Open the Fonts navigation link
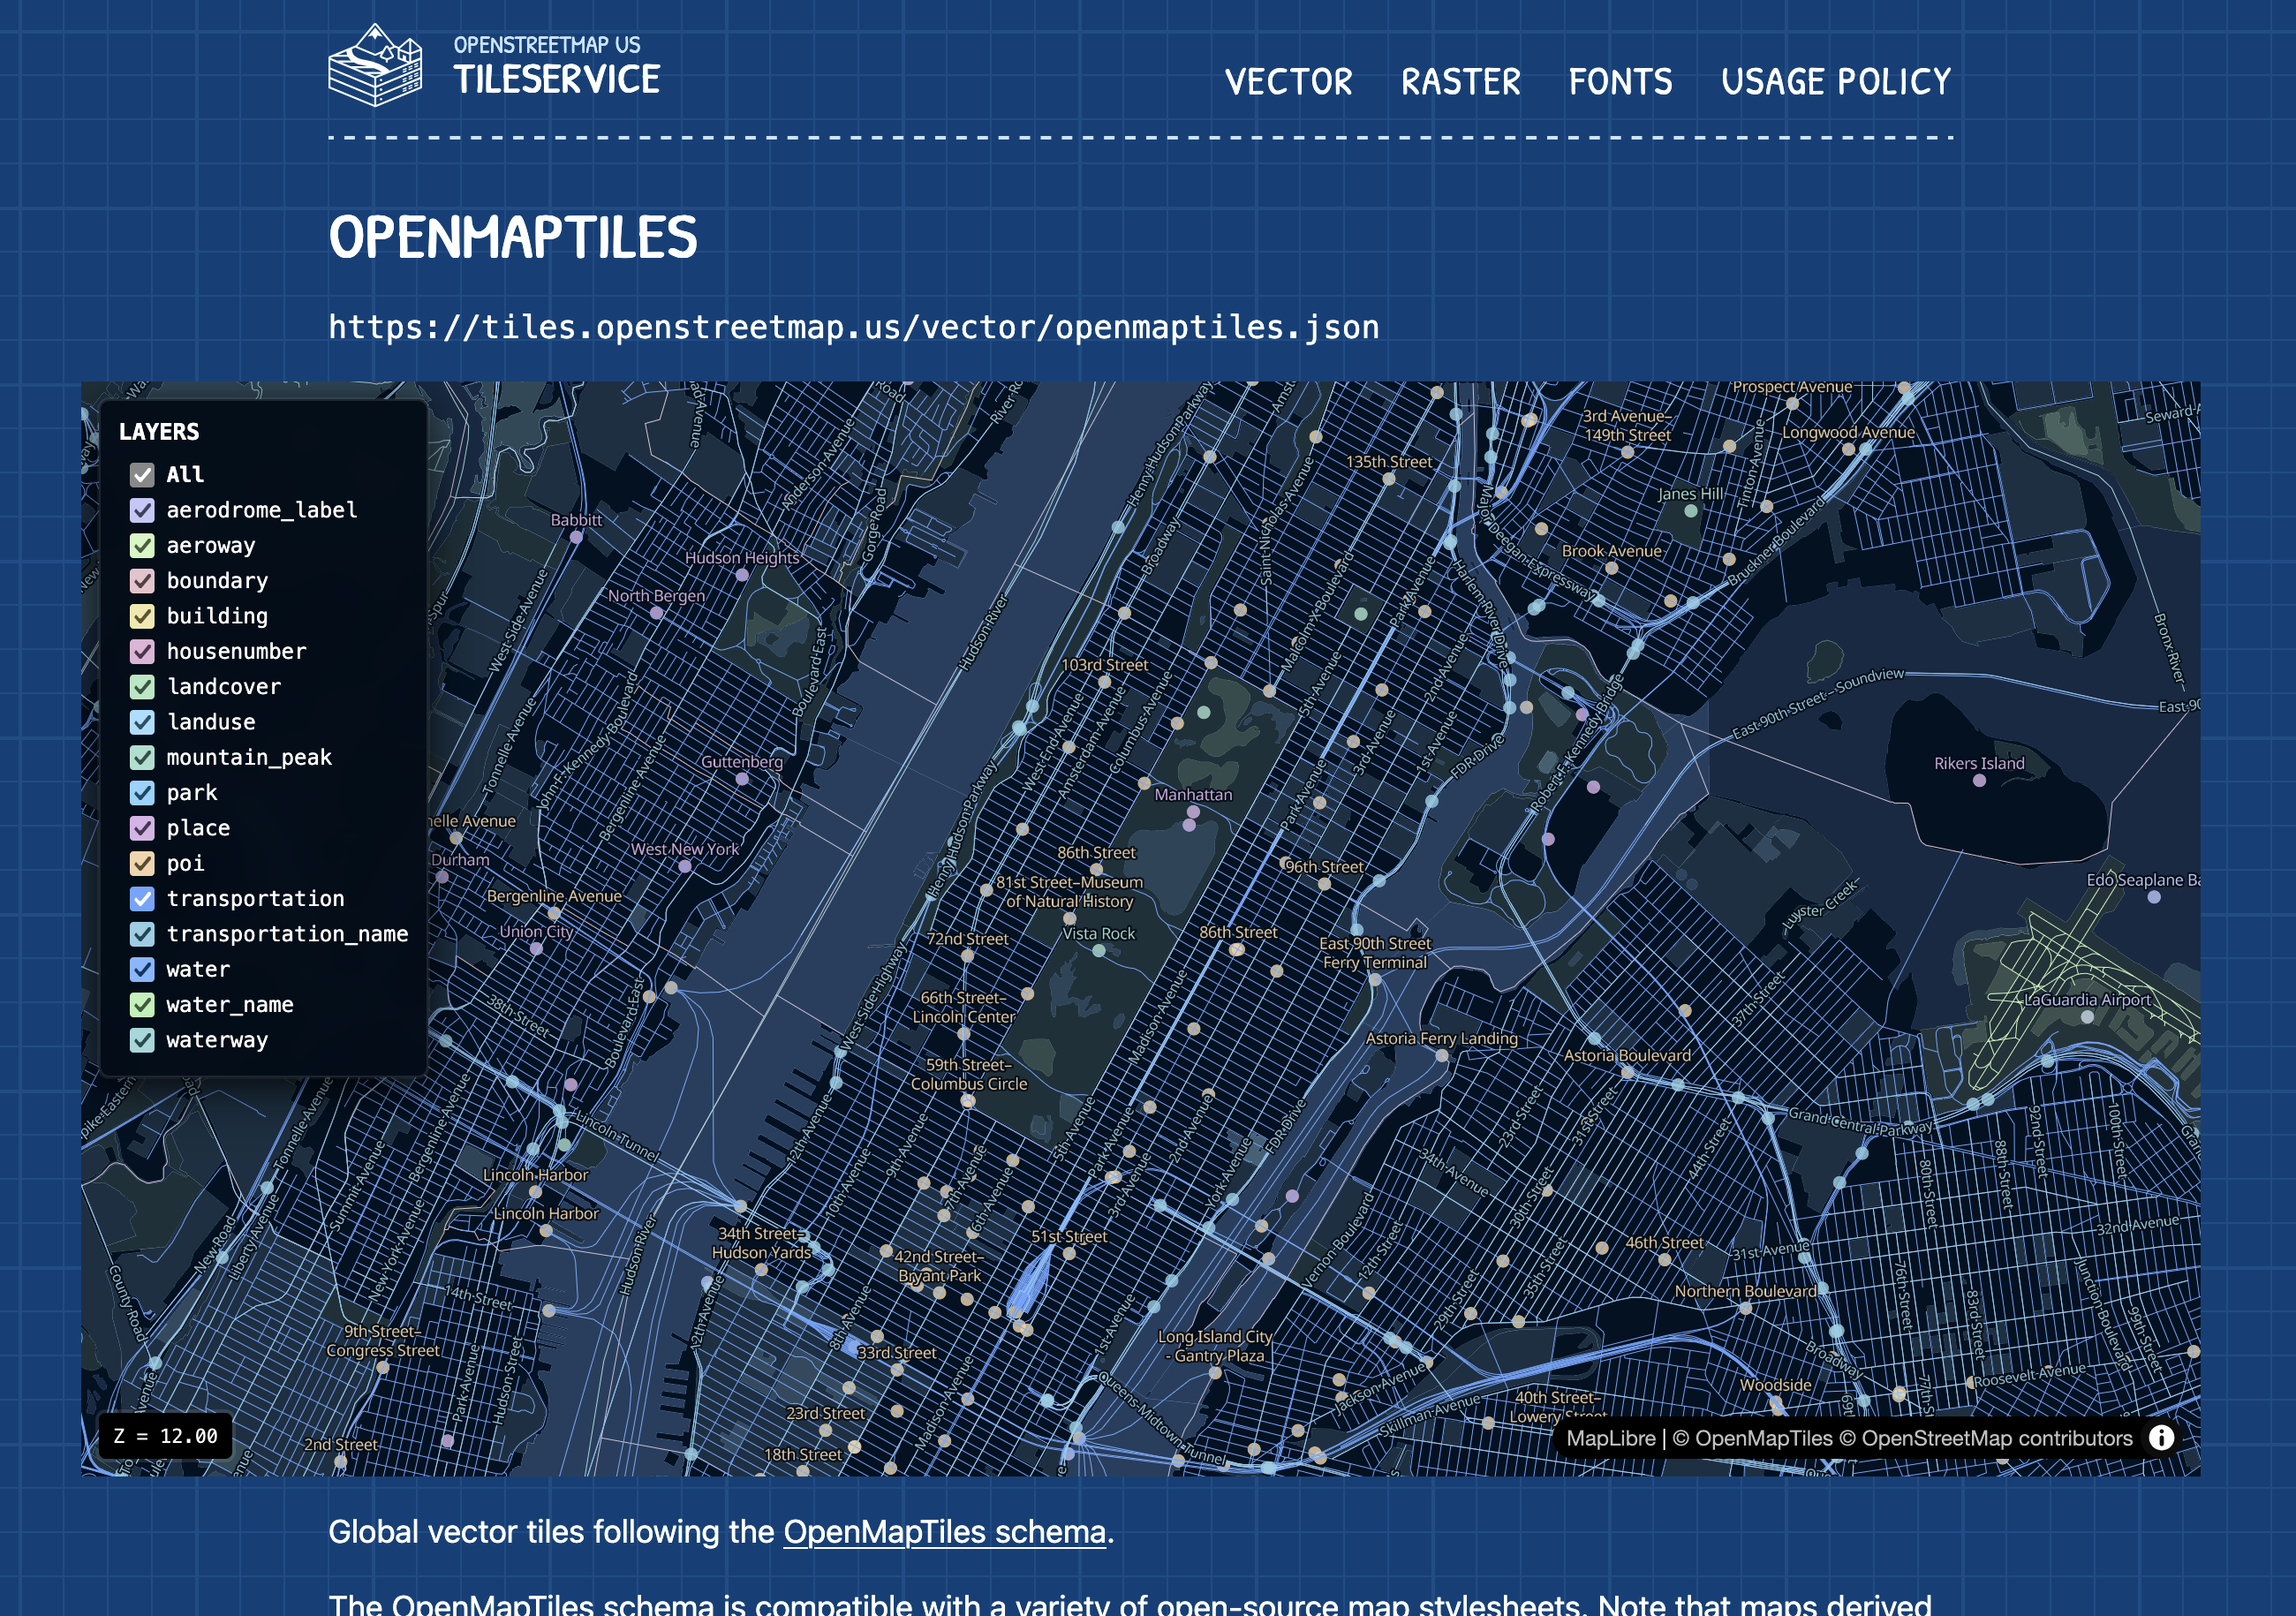Viewport: 2296px width, 1616px height. (1620, 82)
